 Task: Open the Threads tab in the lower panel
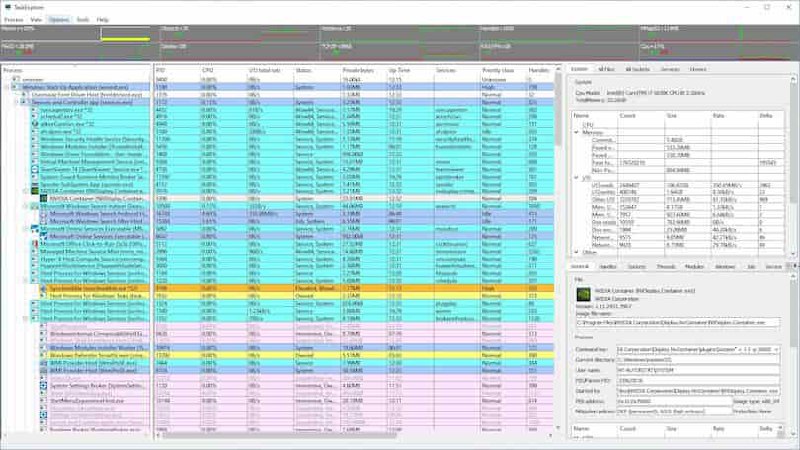pos(666,267)
